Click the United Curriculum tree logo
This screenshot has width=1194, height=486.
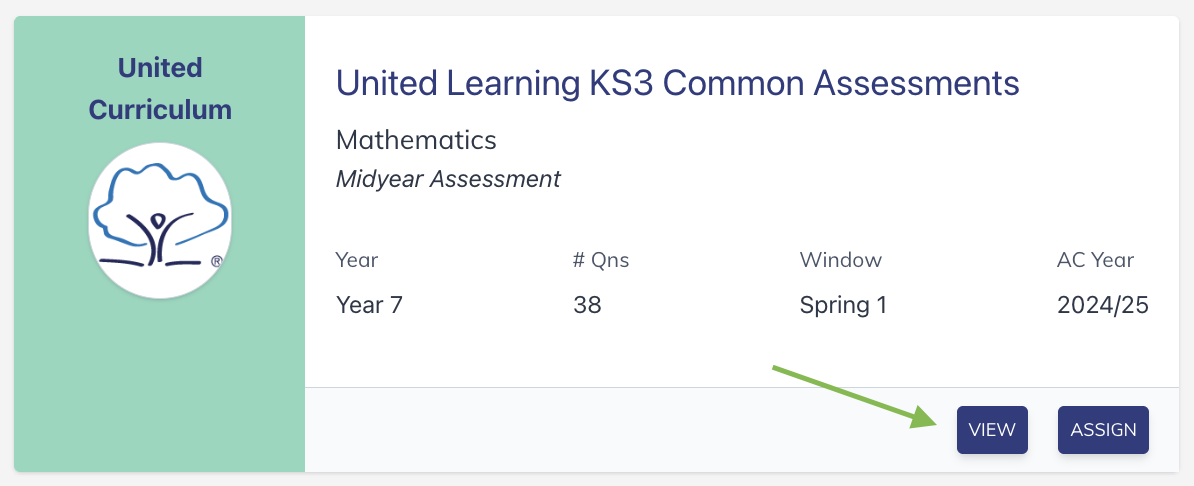click(160, 220)
